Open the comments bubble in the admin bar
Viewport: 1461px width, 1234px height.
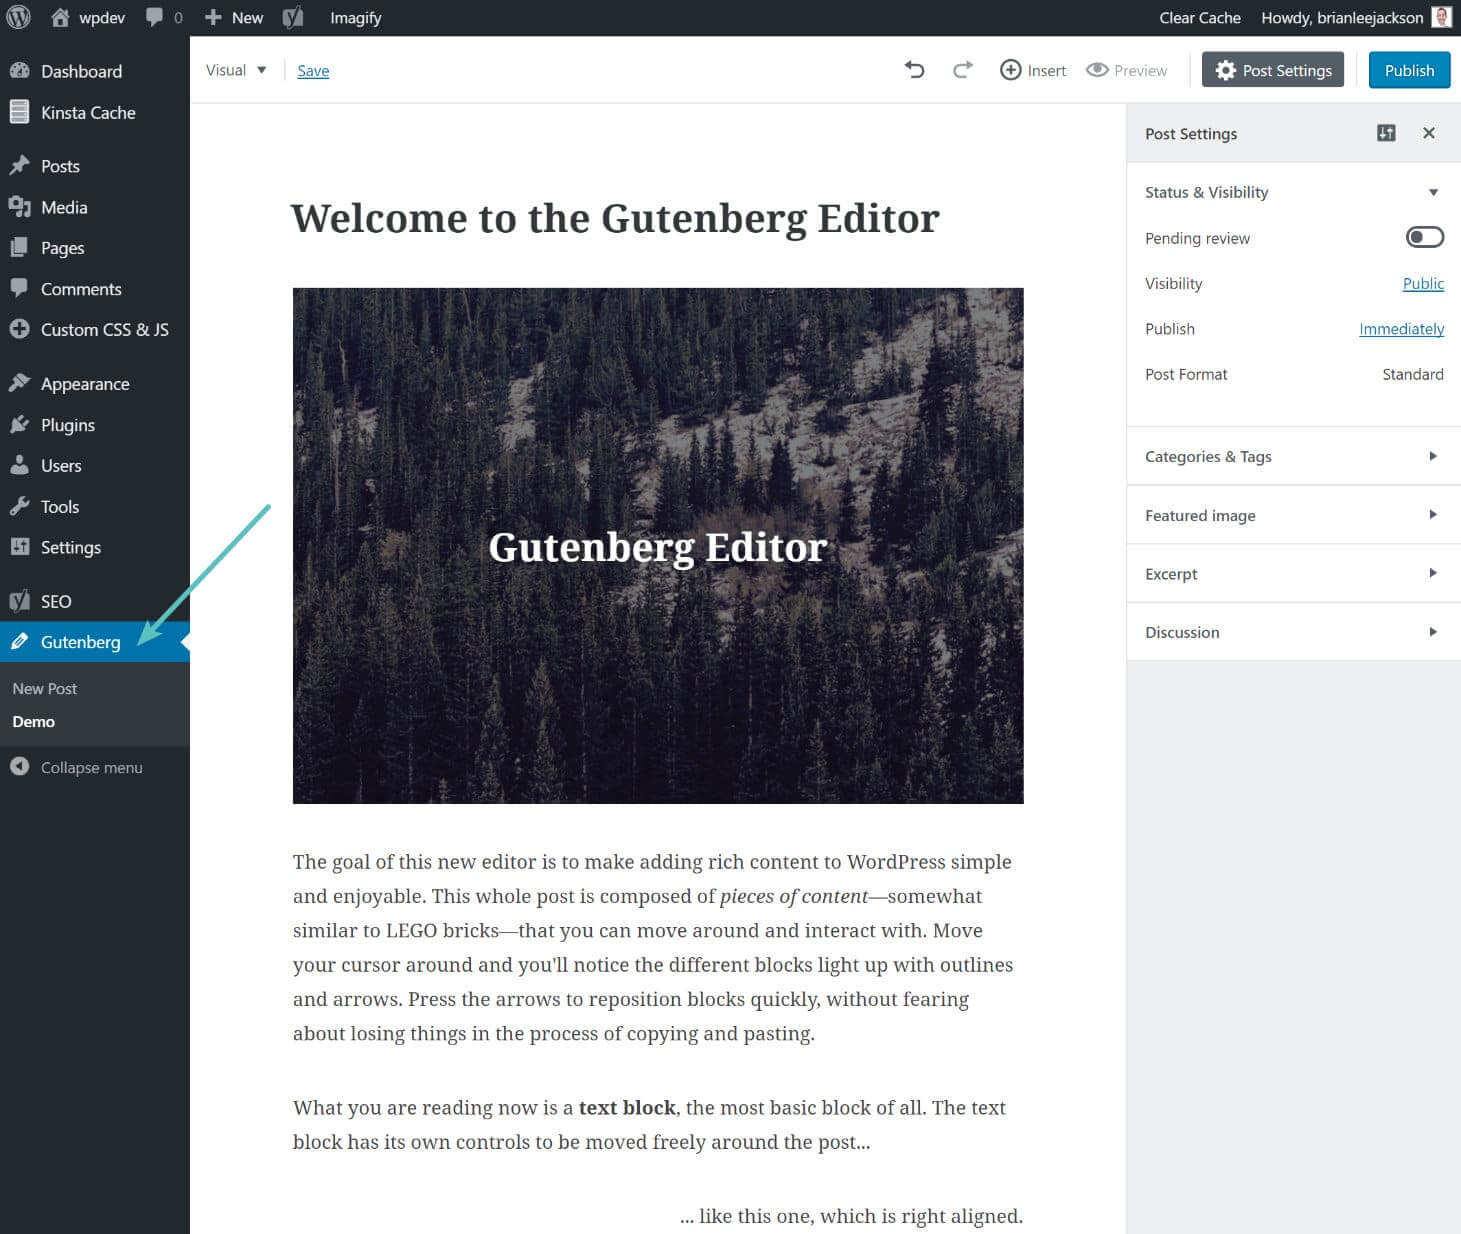[164, 17]
